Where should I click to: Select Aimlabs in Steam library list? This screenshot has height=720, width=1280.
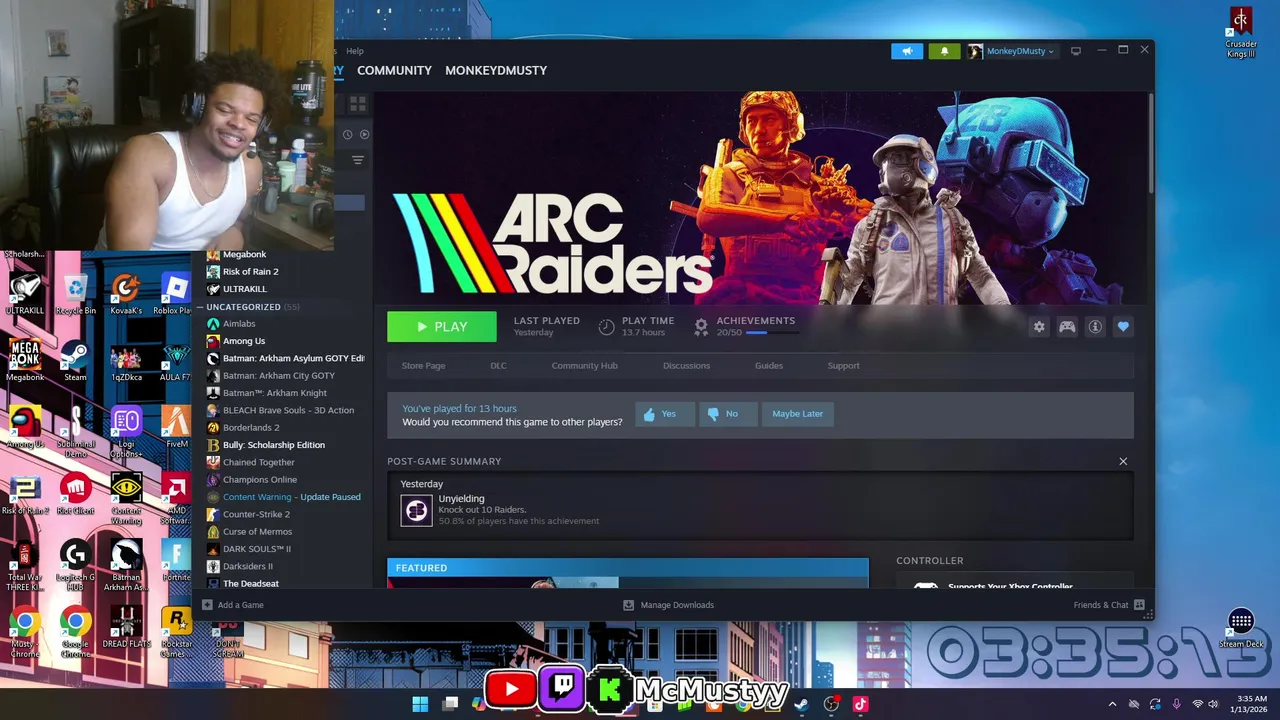tap(239, 324)
